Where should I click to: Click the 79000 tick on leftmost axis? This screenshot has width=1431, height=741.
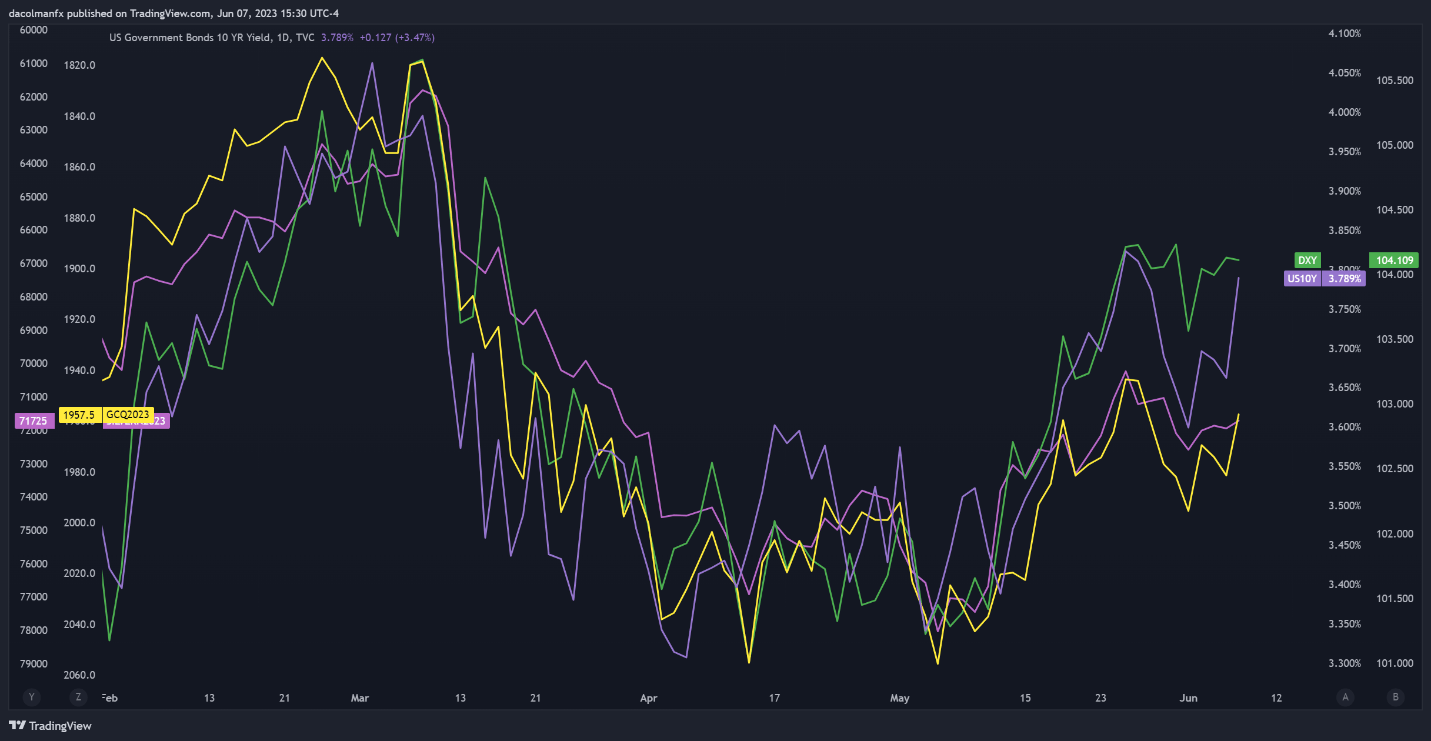click(34, 664)
